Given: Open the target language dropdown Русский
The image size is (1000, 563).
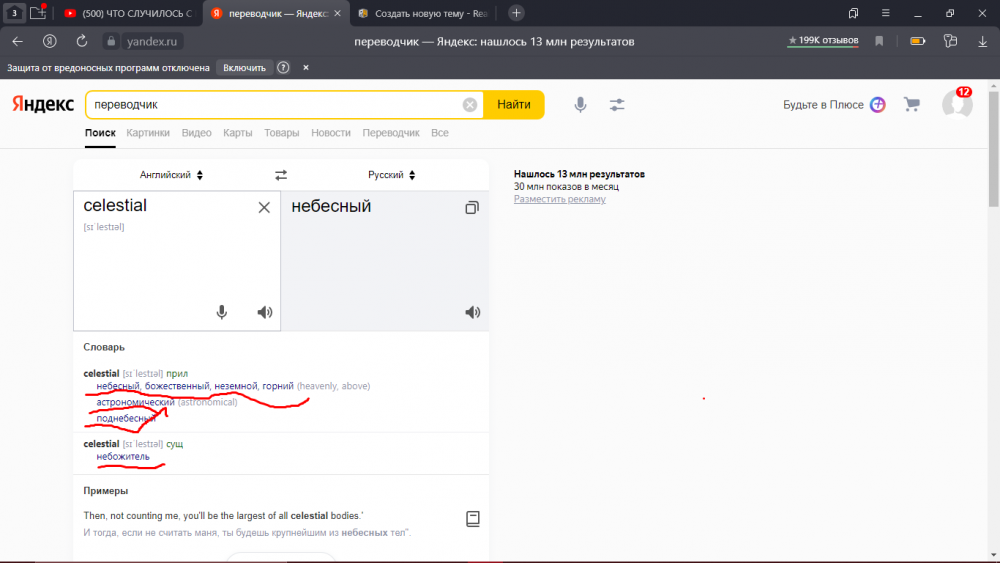Looking at the screenshot, I should (x=391, y=175).
